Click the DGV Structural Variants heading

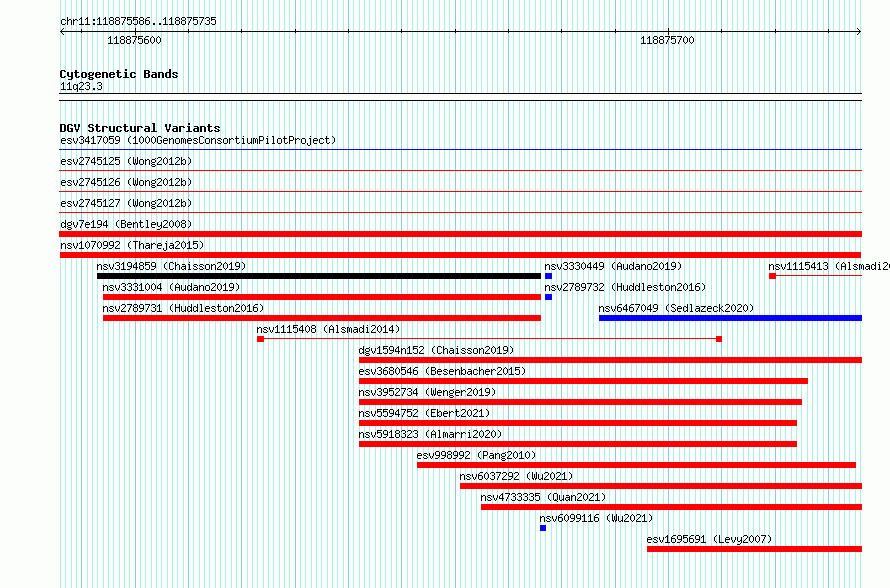point(140,128)
